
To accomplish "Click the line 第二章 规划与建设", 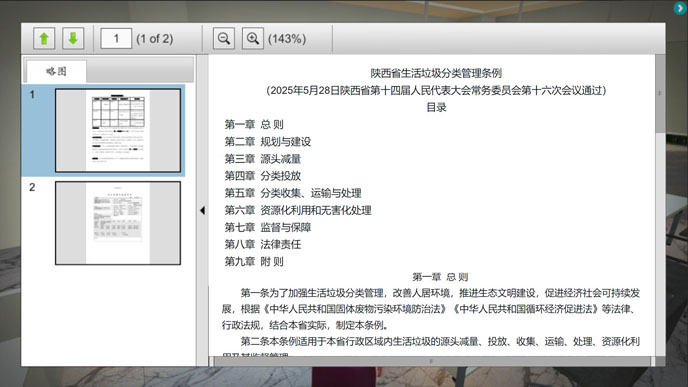I will (268, 142).
